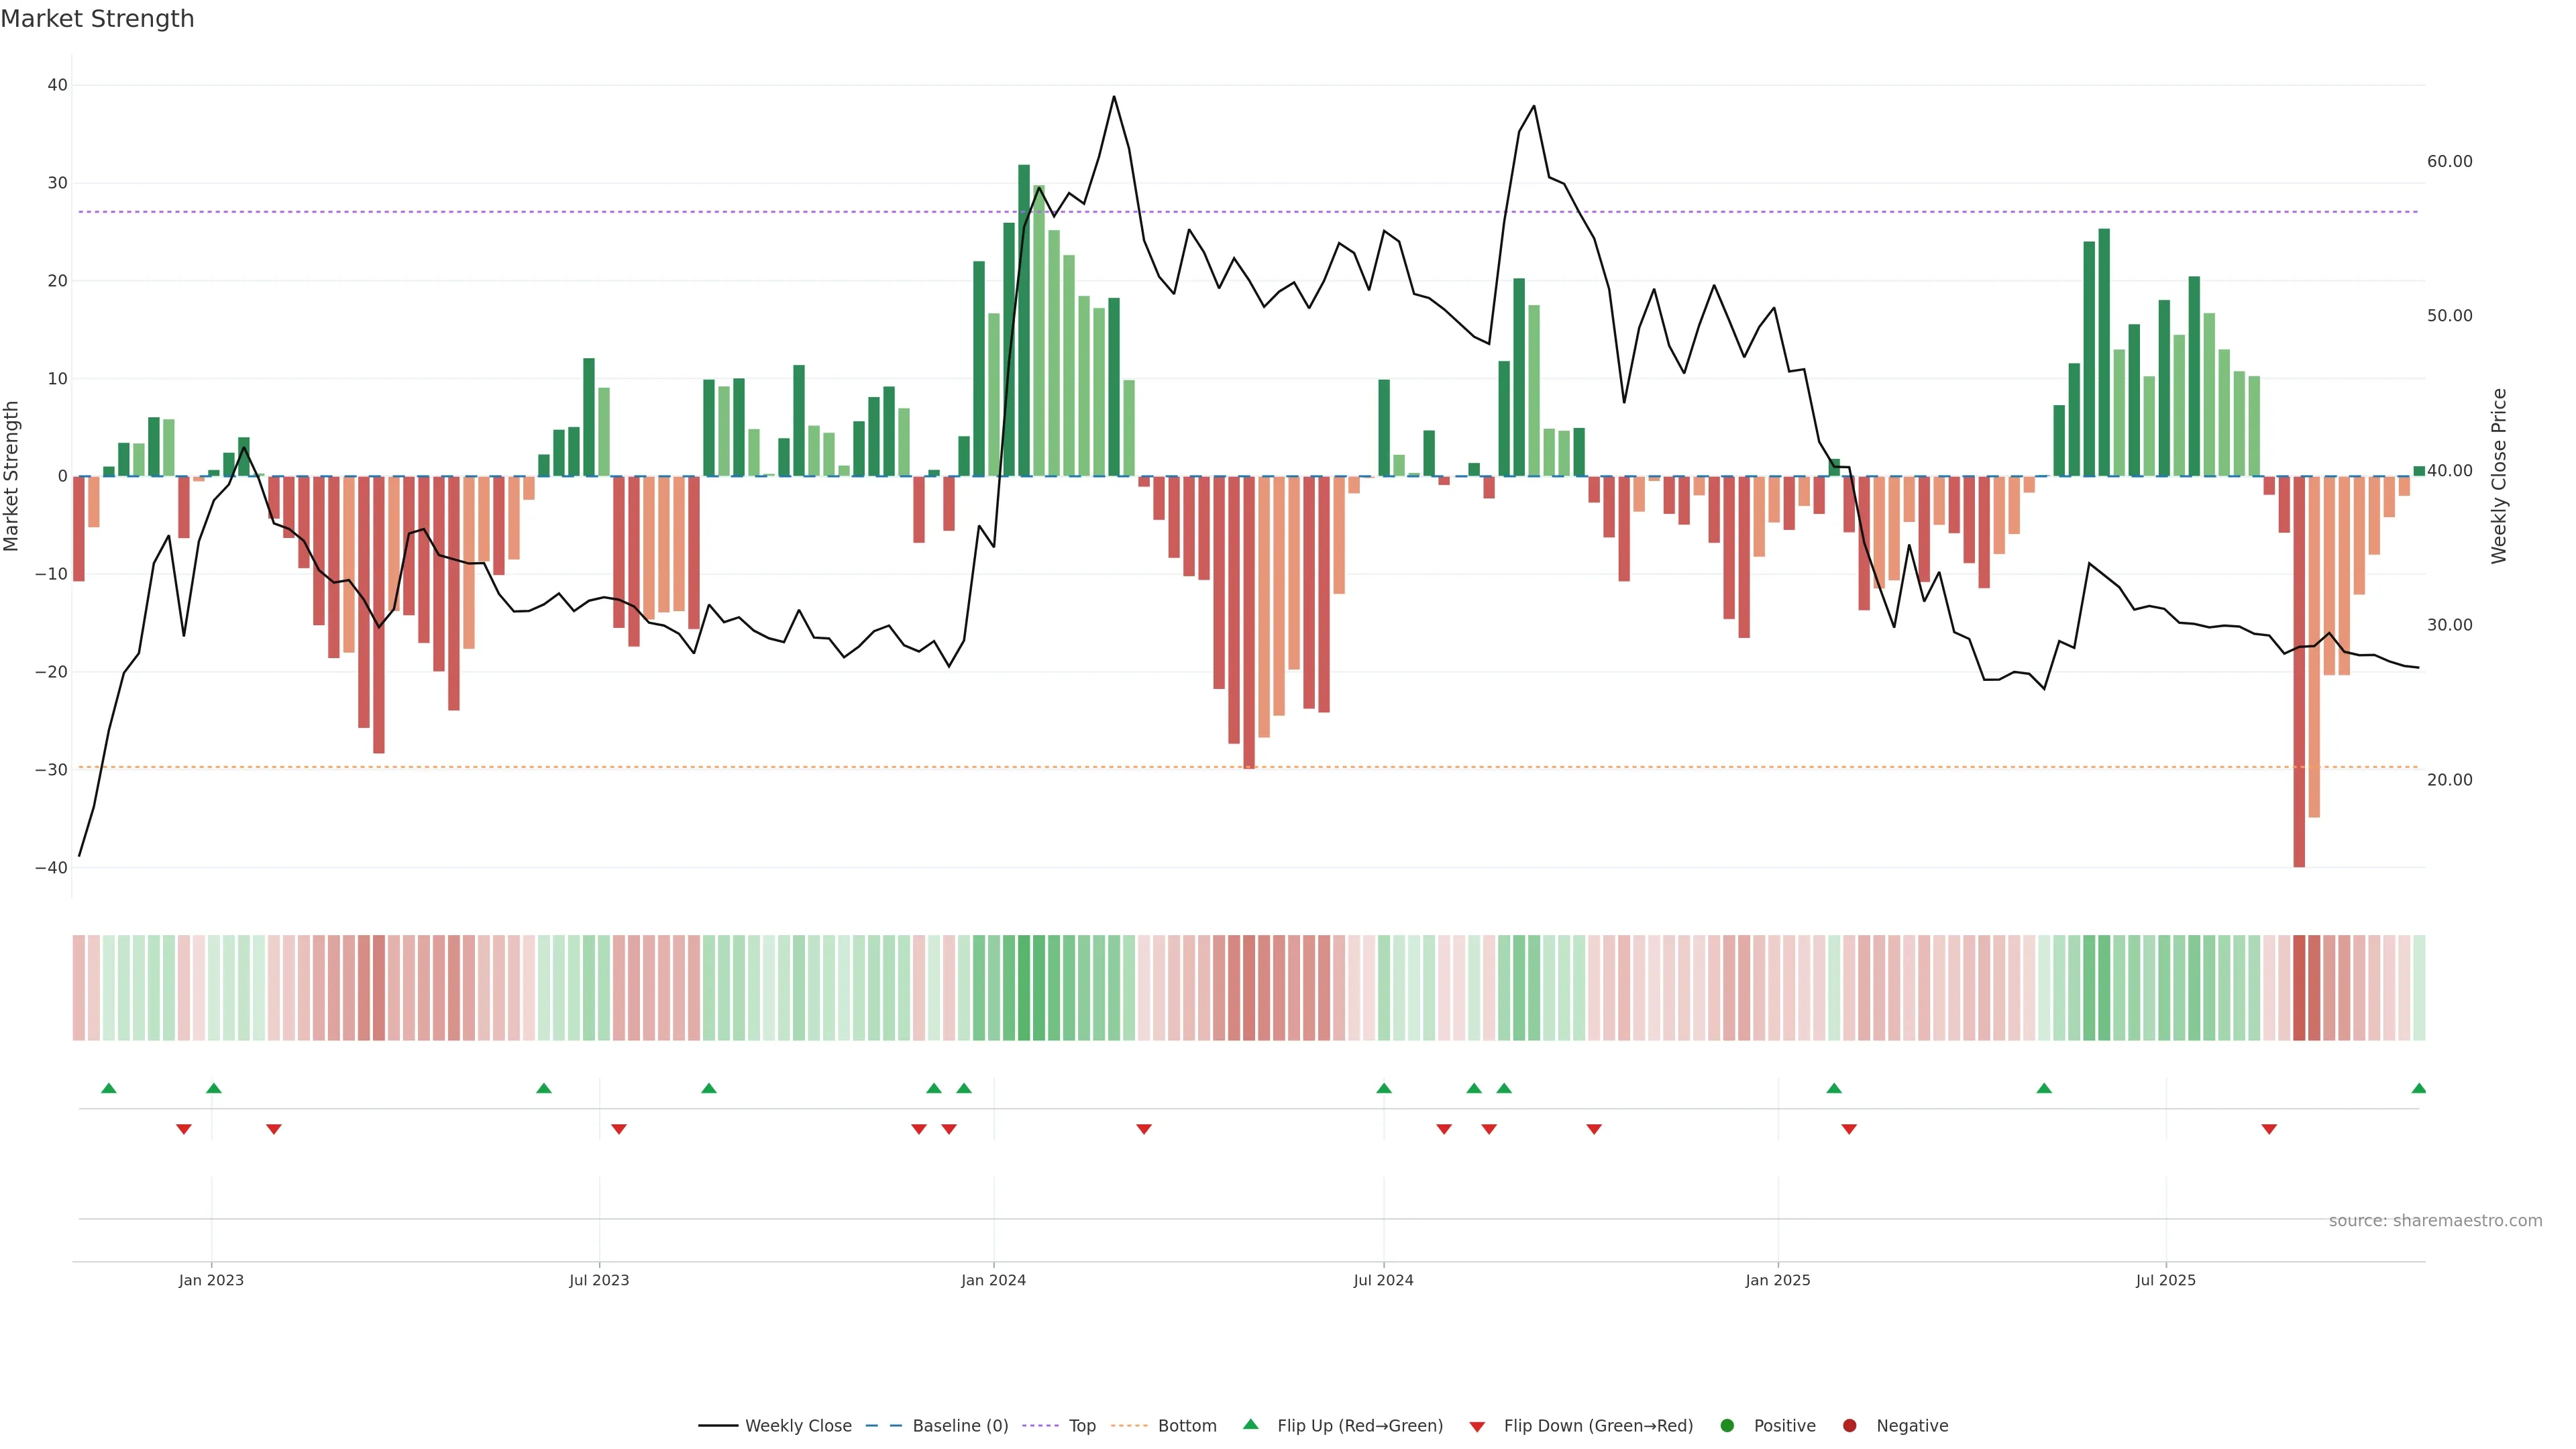
Task: Click the Positive green circle legend icon
Action: point(1727,1425)
